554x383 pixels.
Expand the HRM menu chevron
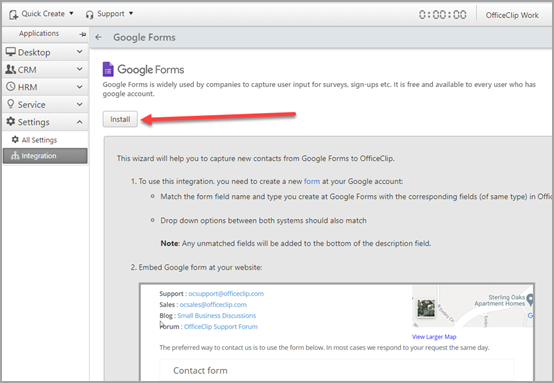click(79, 87)
